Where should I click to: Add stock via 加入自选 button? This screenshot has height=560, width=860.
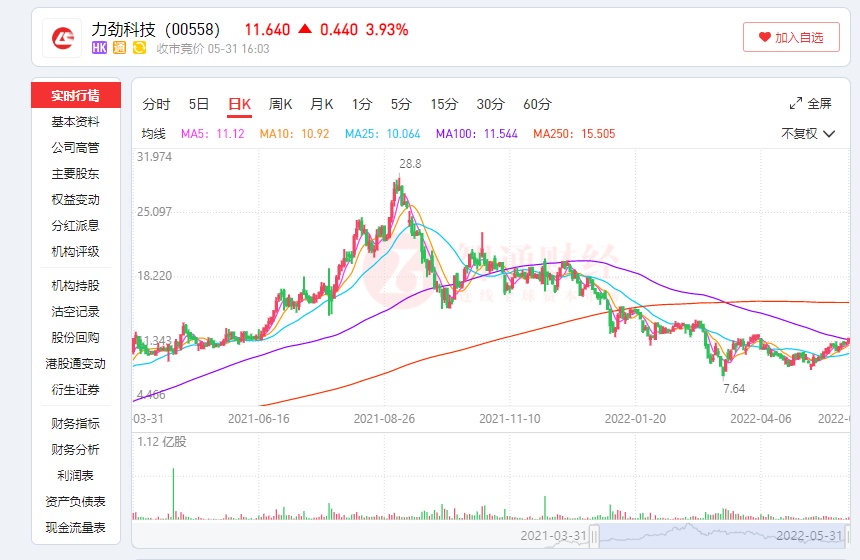point(791,37)
